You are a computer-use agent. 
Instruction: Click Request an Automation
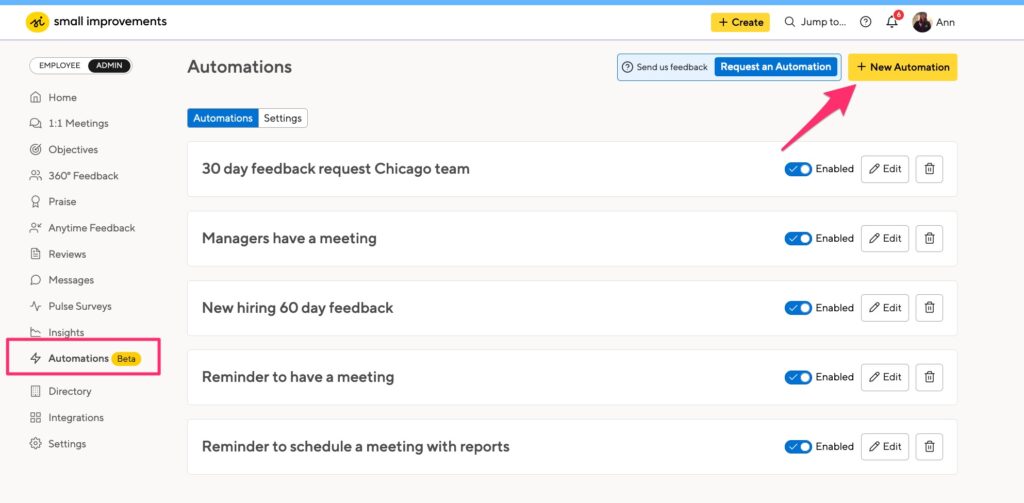tap(775, 67)
